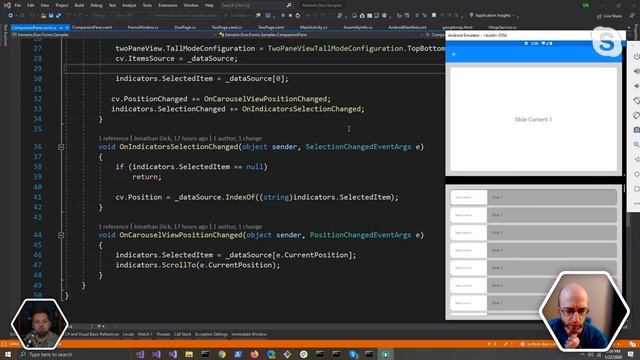The width and height of the screenshot is (640, 360).
Task: Click the Save toolbar icon
Action: click(51, 16)
